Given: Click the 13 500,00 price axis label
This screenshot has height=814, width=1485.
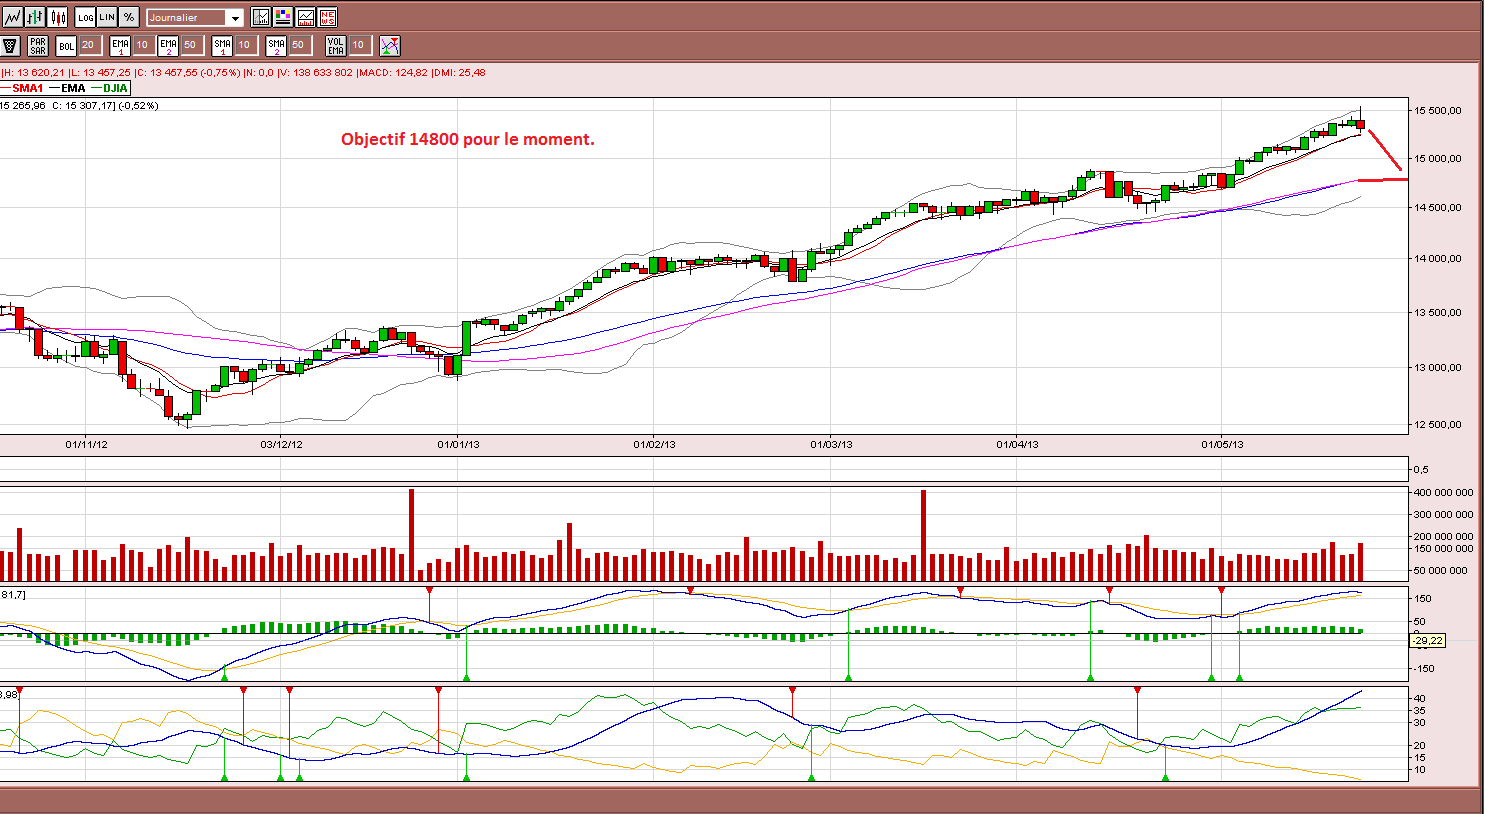Looking at the screenshot, I should coord(1438,312).
